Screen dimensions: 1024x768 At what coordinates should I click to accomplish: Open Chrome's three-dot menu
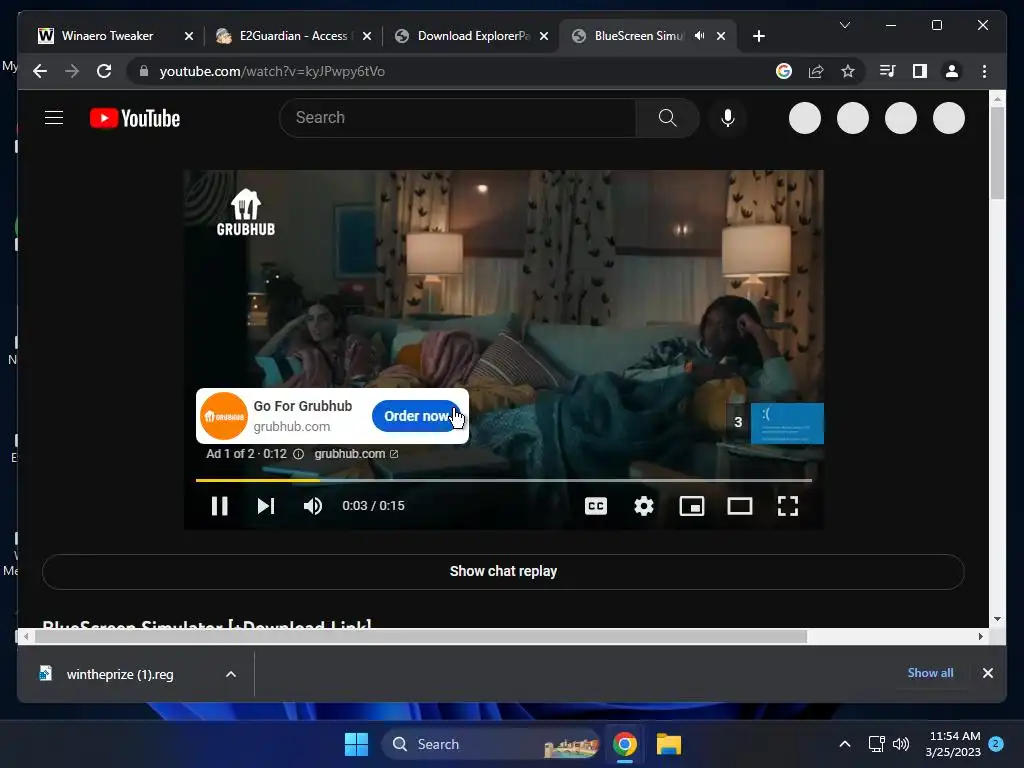pyautogui.click(x=984, y=71)
